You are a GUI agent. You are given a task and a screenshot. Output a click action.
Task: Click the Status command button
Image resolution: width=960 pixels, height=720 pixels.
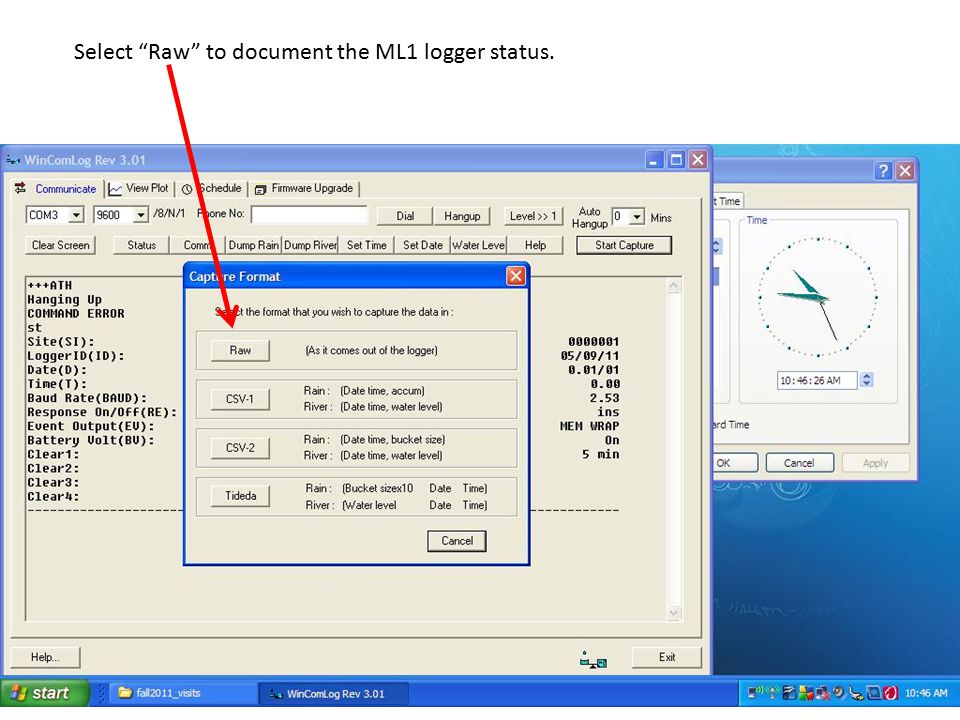pos(141,245)
